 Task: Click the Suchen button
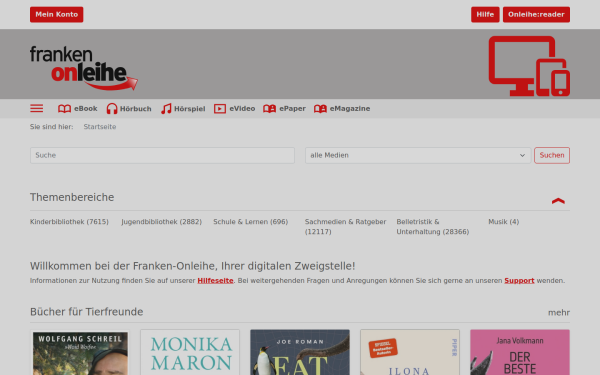coord(552,155)
